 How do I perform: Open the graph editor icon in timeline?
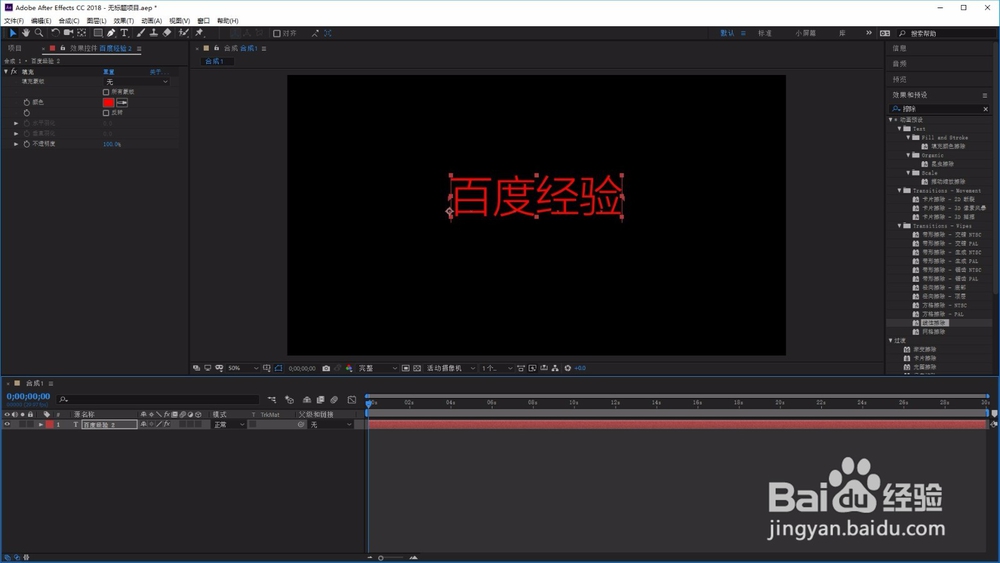click(351, 400)
